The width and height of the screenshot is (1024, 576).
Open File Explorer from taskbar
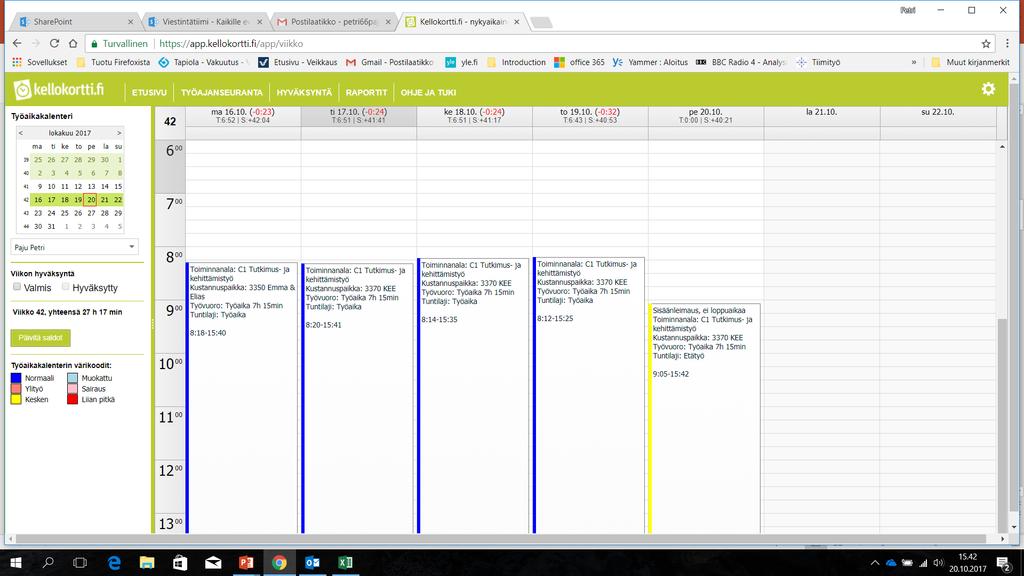coord(146,562)
